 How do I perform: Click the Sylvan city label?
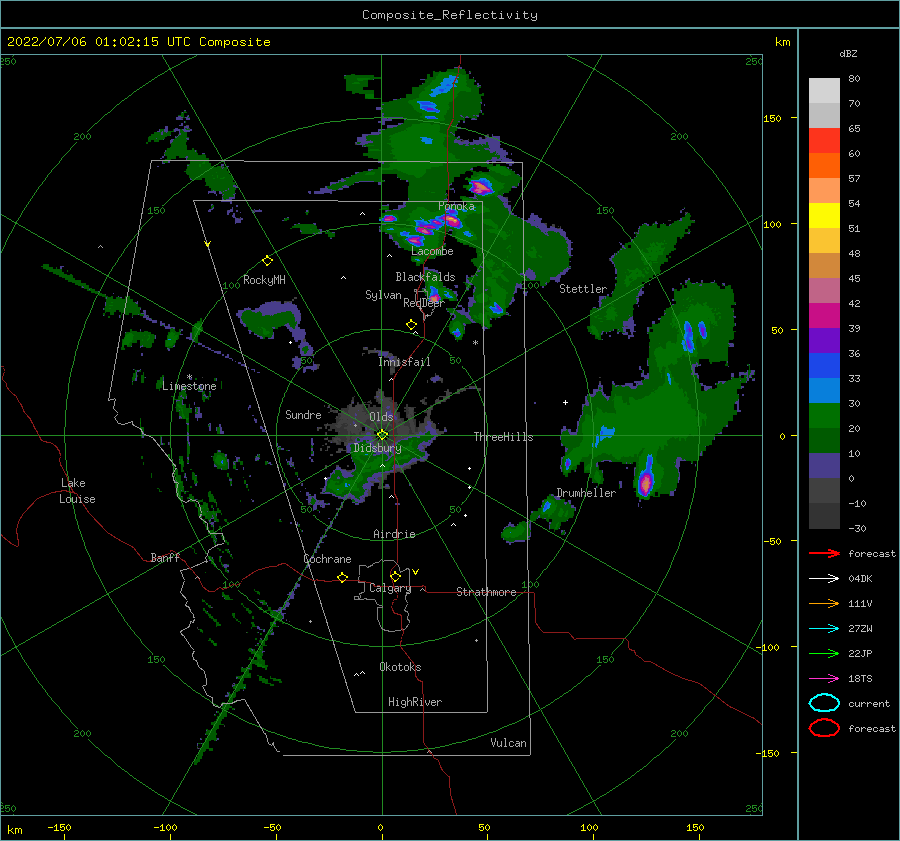(x=383, y=295)
